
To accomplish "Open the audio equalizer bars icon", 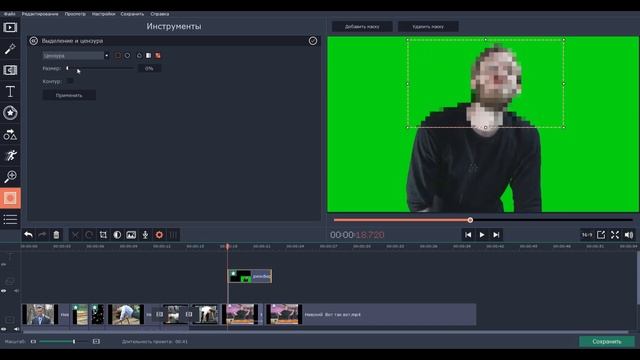I will [x=173, y=235].
